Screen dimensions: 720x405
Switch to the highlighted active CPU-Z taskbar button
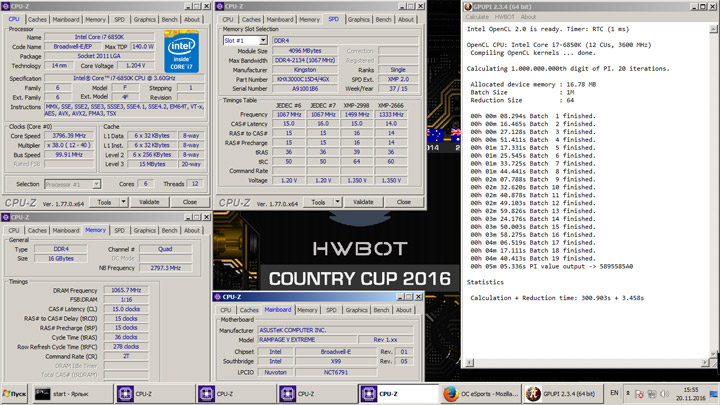[398, 394]
